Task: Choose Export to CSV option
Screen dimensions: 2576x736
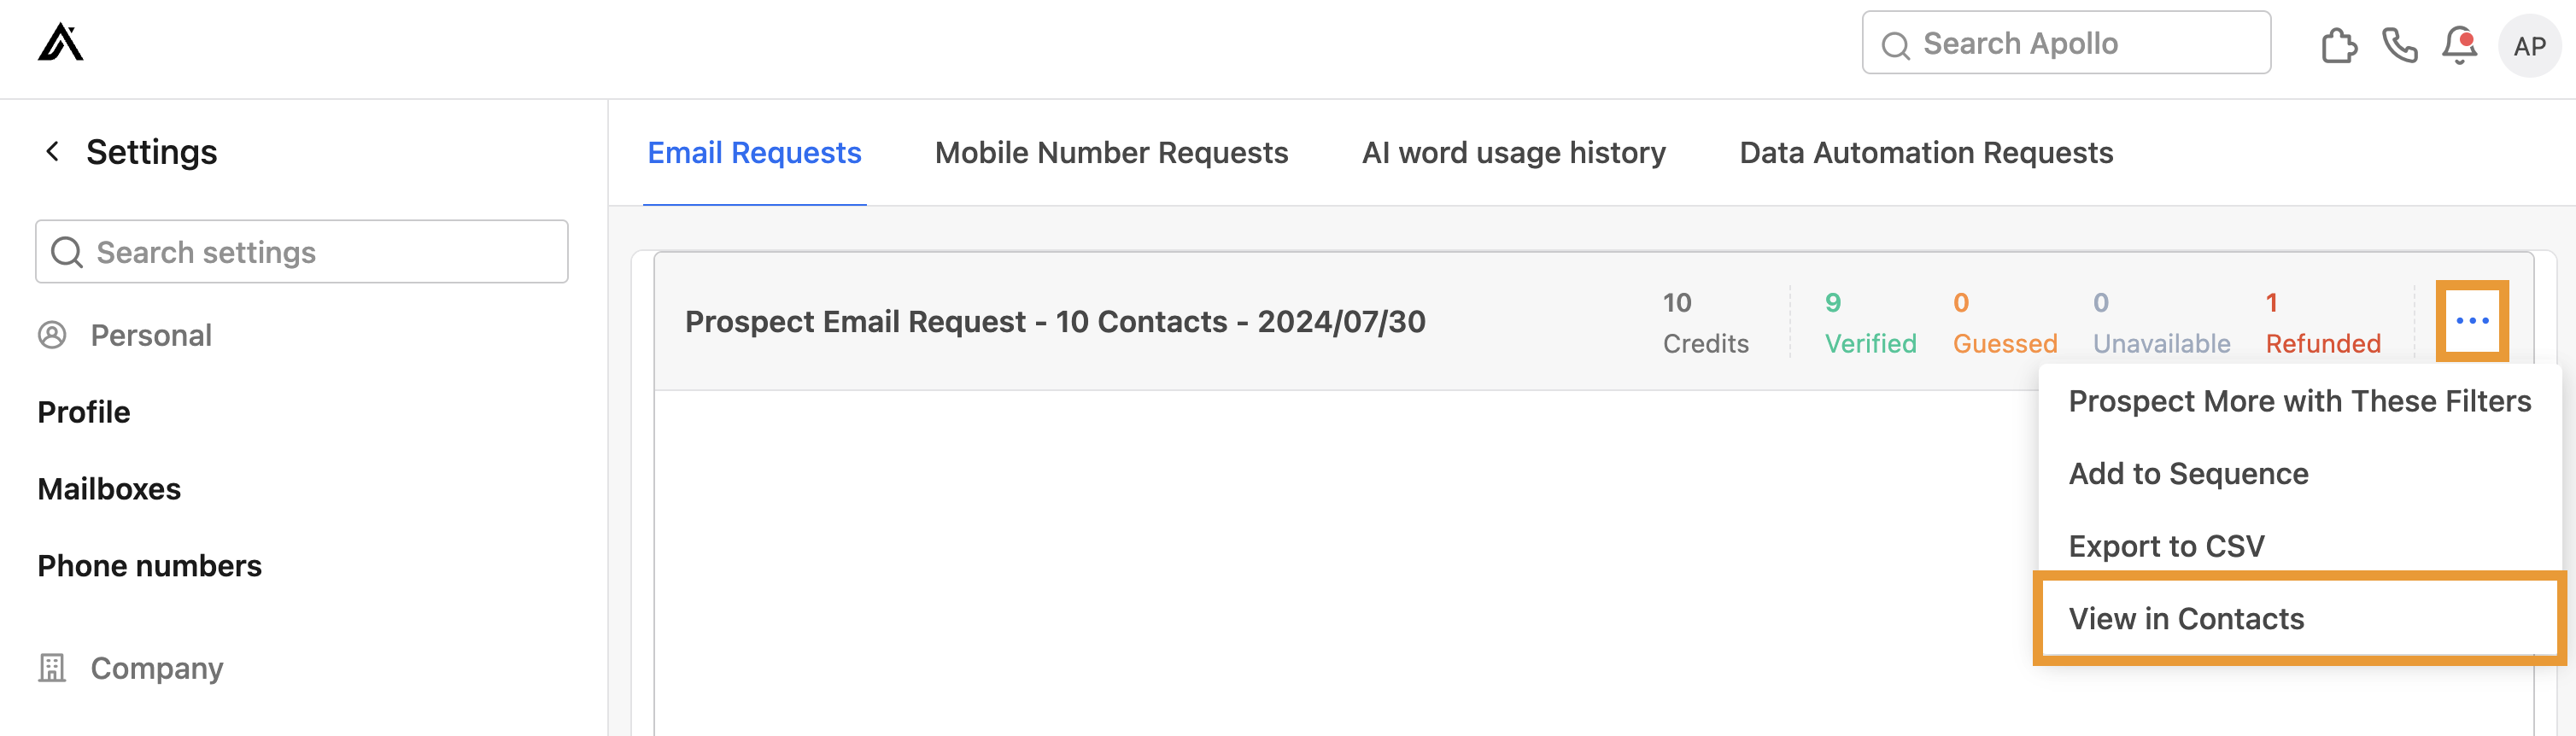Action: 2166,546
